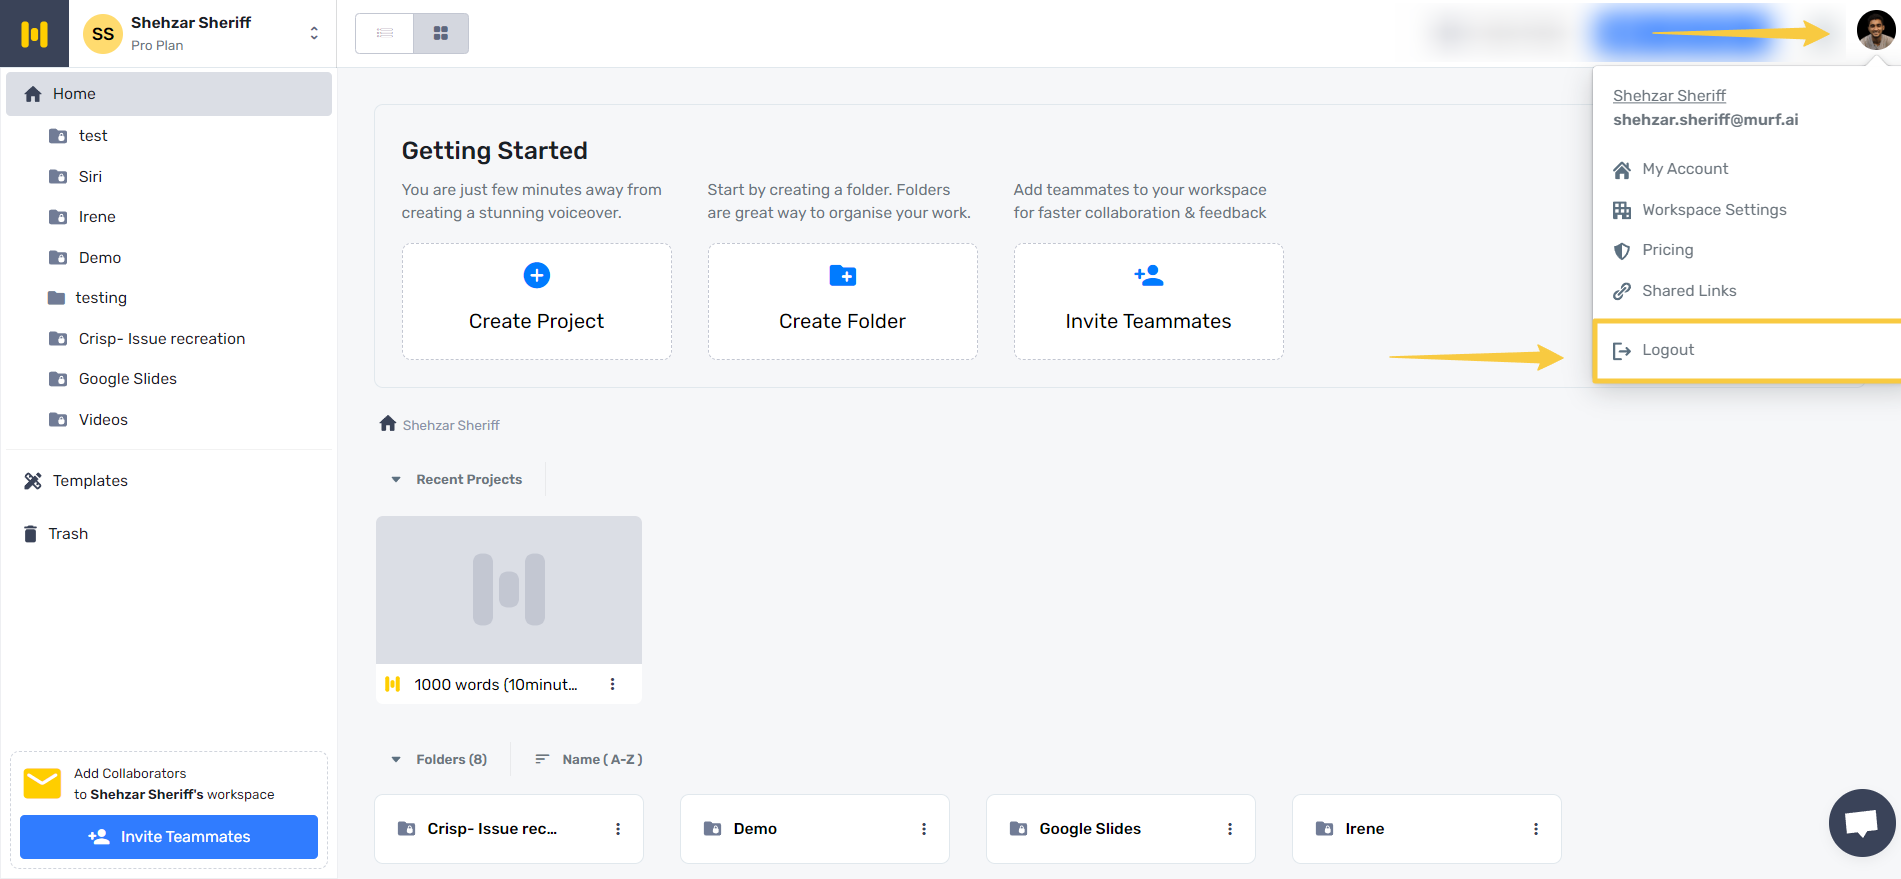The height and width of the screenshot is (879, 1901).
Task: Click the Murf logo icon
Action: 34,34
